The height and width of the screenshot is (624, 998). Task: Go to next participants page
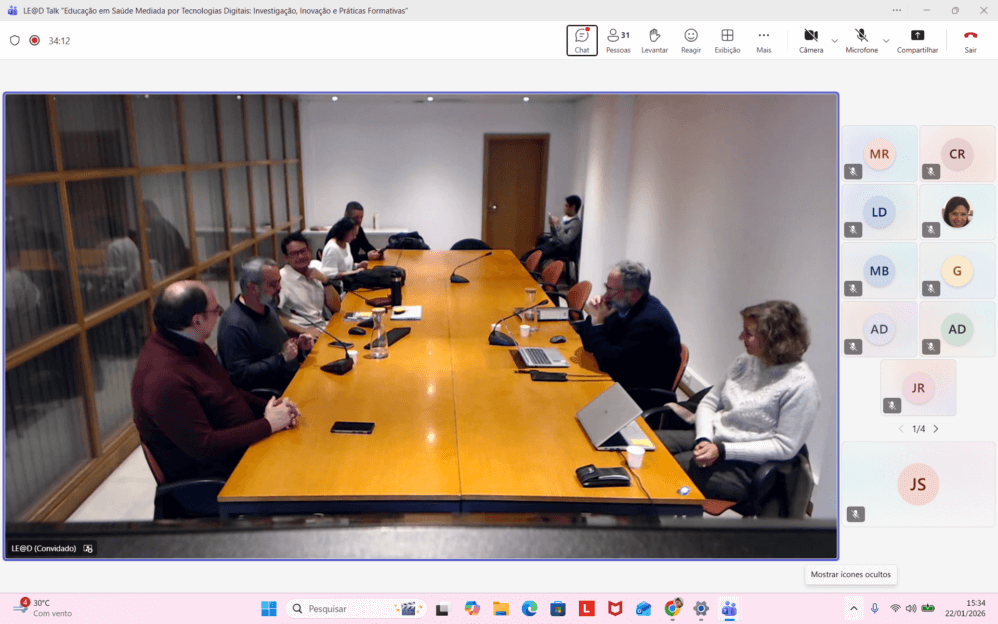click(x=936, y=429)
